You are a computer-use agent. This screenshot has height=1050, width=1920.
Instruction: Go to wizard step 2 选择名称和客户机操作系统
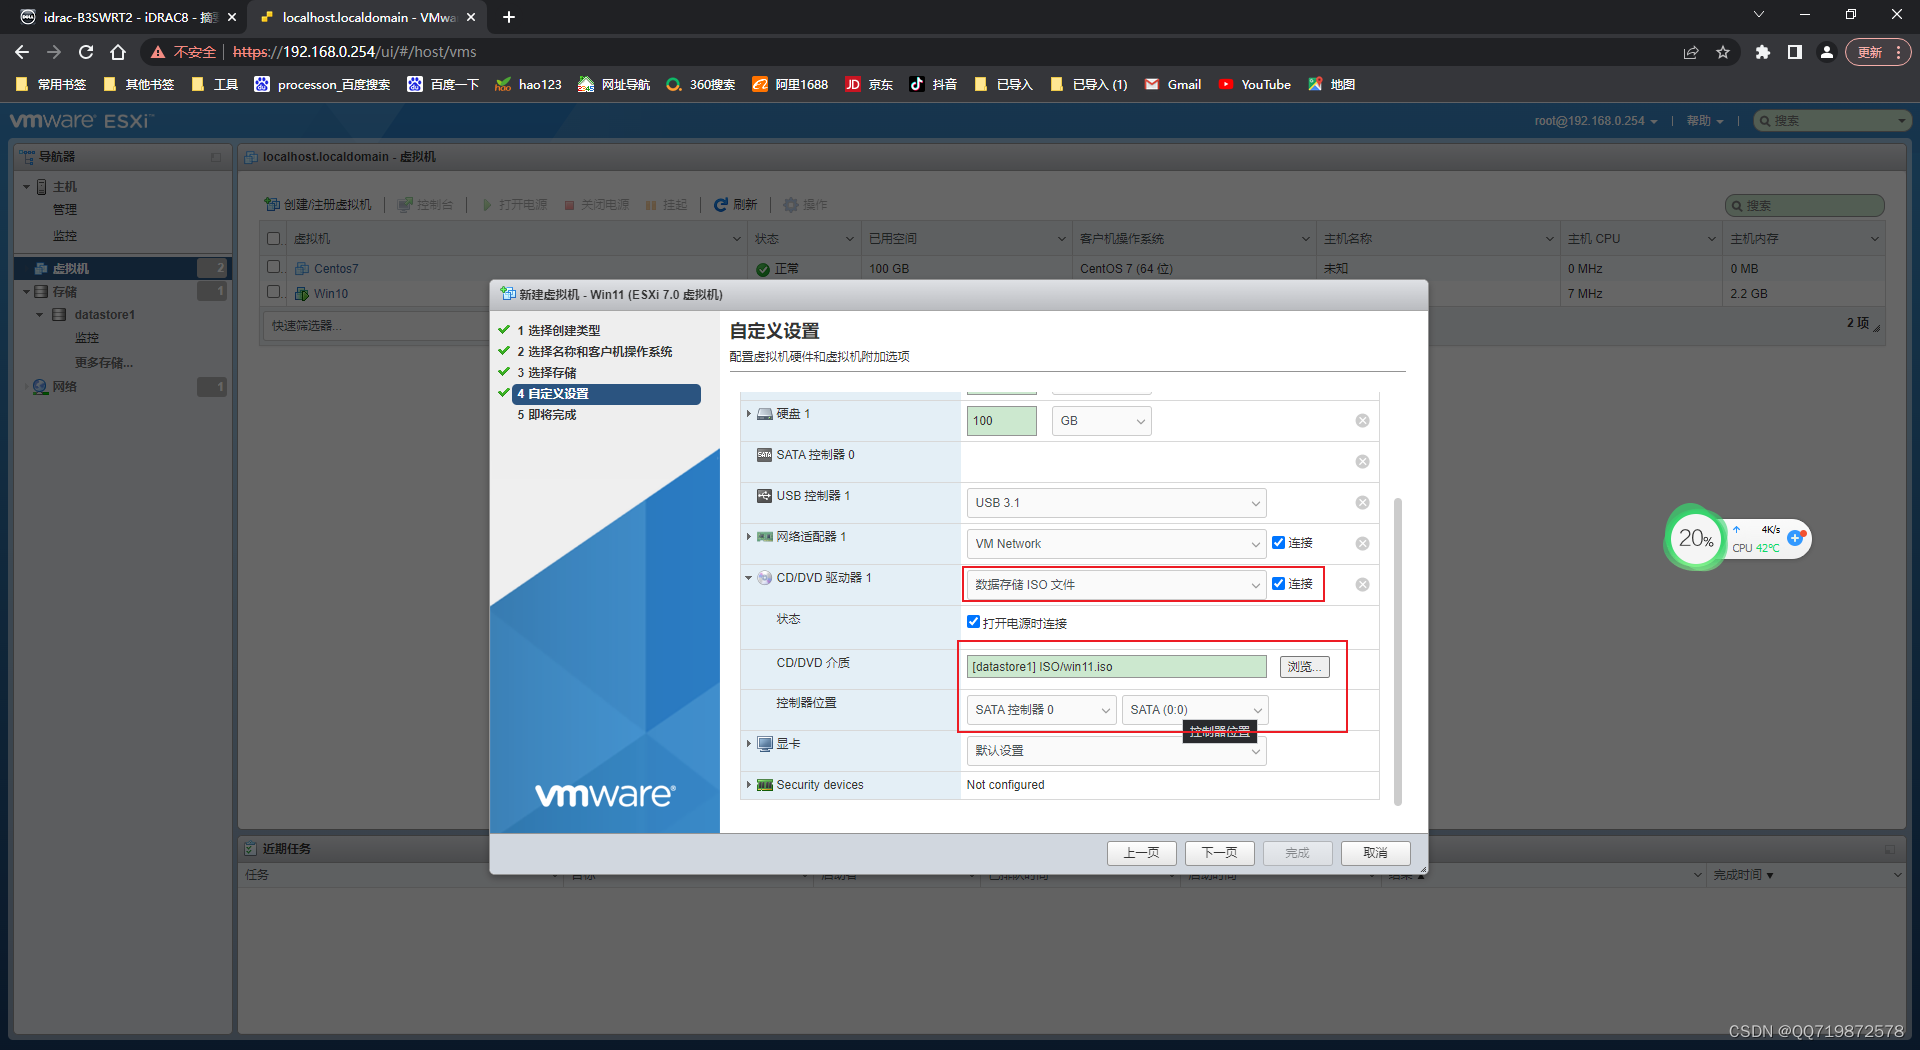pyautogui.click(x=595, y=351)
